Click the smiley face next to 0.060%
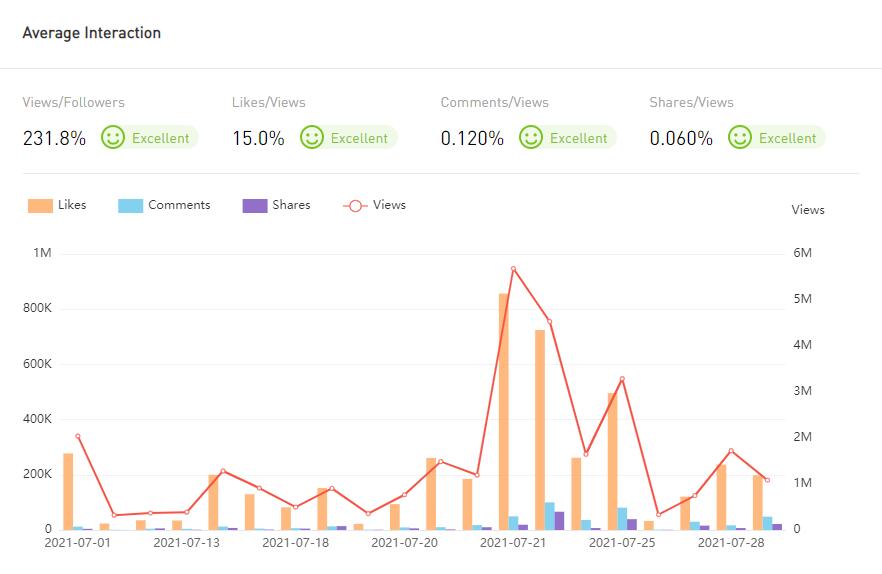This screenshot has height=574, width=882. [740, 137]
